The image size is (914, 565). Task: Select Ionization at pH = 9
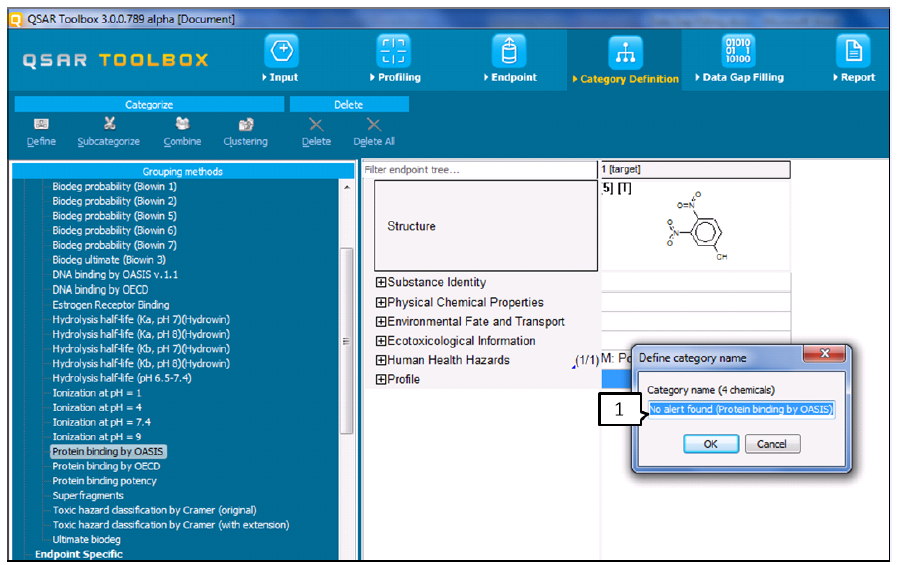[x=97, y=437]
